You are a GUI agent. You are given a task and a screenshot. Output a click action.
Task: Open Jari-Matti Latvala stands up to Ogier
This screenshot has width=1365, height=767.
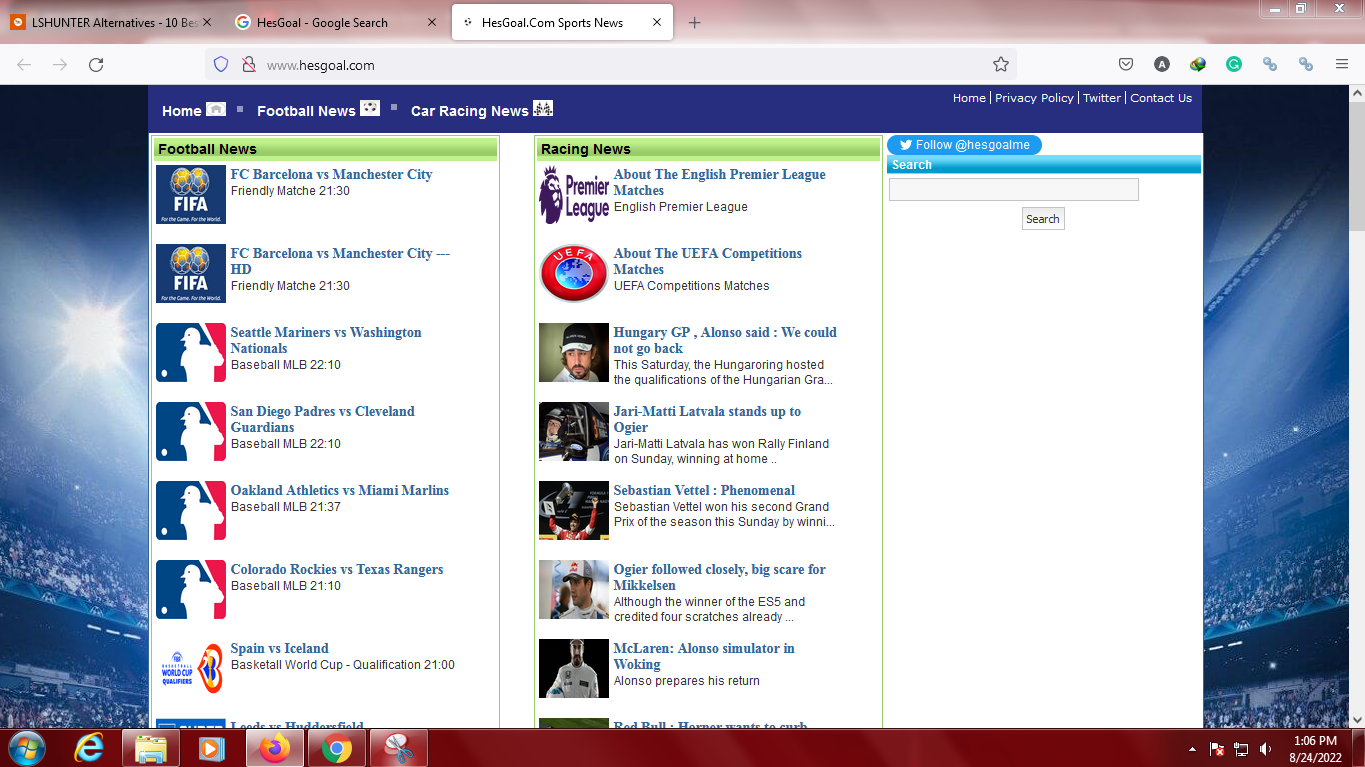(x=707, y=419)
